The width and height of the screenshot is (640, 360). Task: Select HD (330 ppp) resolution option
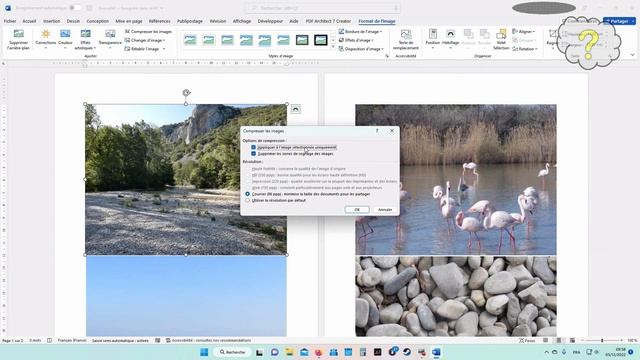(x=247, y=175)
